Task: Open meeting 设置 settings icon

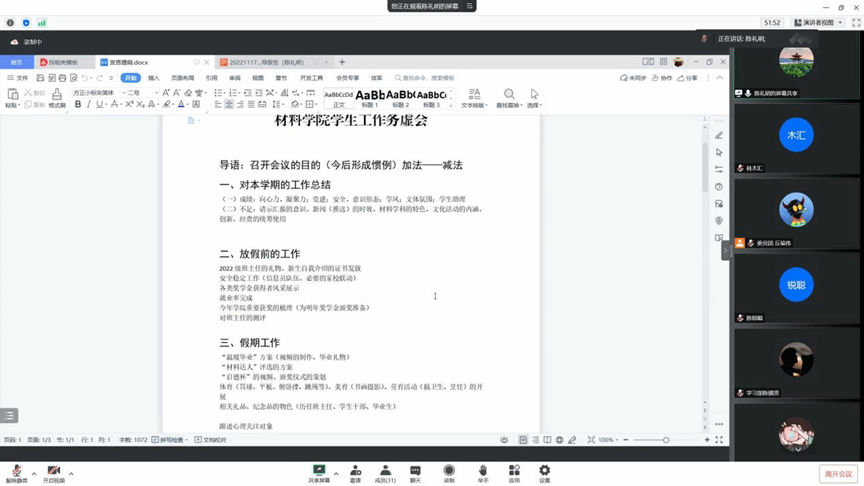Action: click(x=544, y=470)
